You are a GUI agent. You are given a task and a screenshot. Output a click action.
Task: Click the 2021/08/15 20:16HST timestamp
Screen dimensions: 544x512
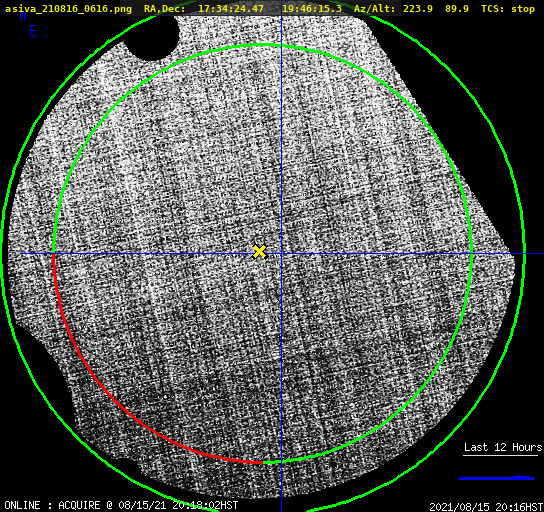[486, 506]
